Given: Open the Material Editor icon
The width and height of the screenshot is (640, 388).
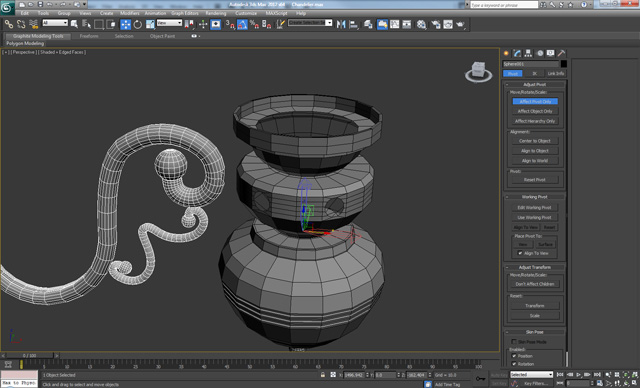Looking at the screenshot, I should click(x=422, y=24).
